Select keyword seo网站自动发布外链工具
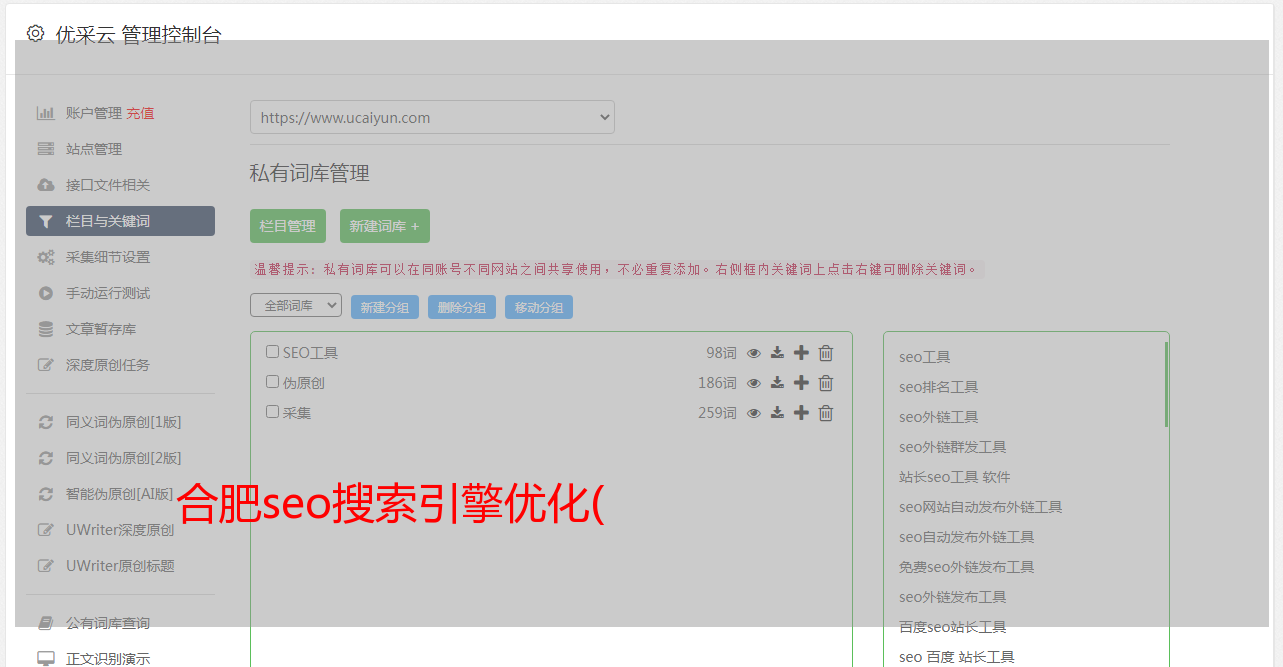This screenshot has height=667, width=1283. coord(980,507)
